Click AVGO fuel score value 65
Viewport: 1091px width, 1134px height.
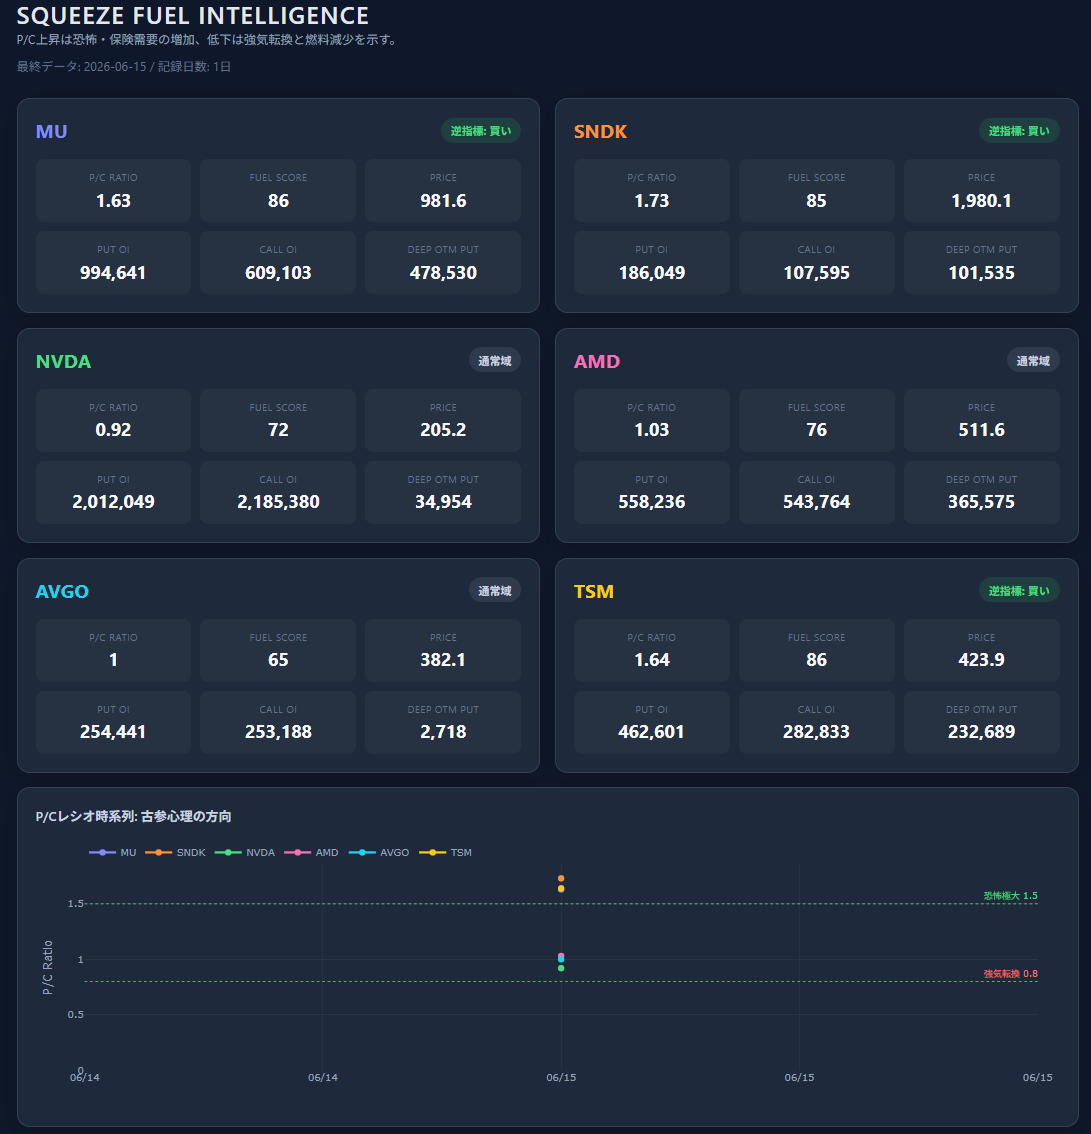tap(278, 660)
